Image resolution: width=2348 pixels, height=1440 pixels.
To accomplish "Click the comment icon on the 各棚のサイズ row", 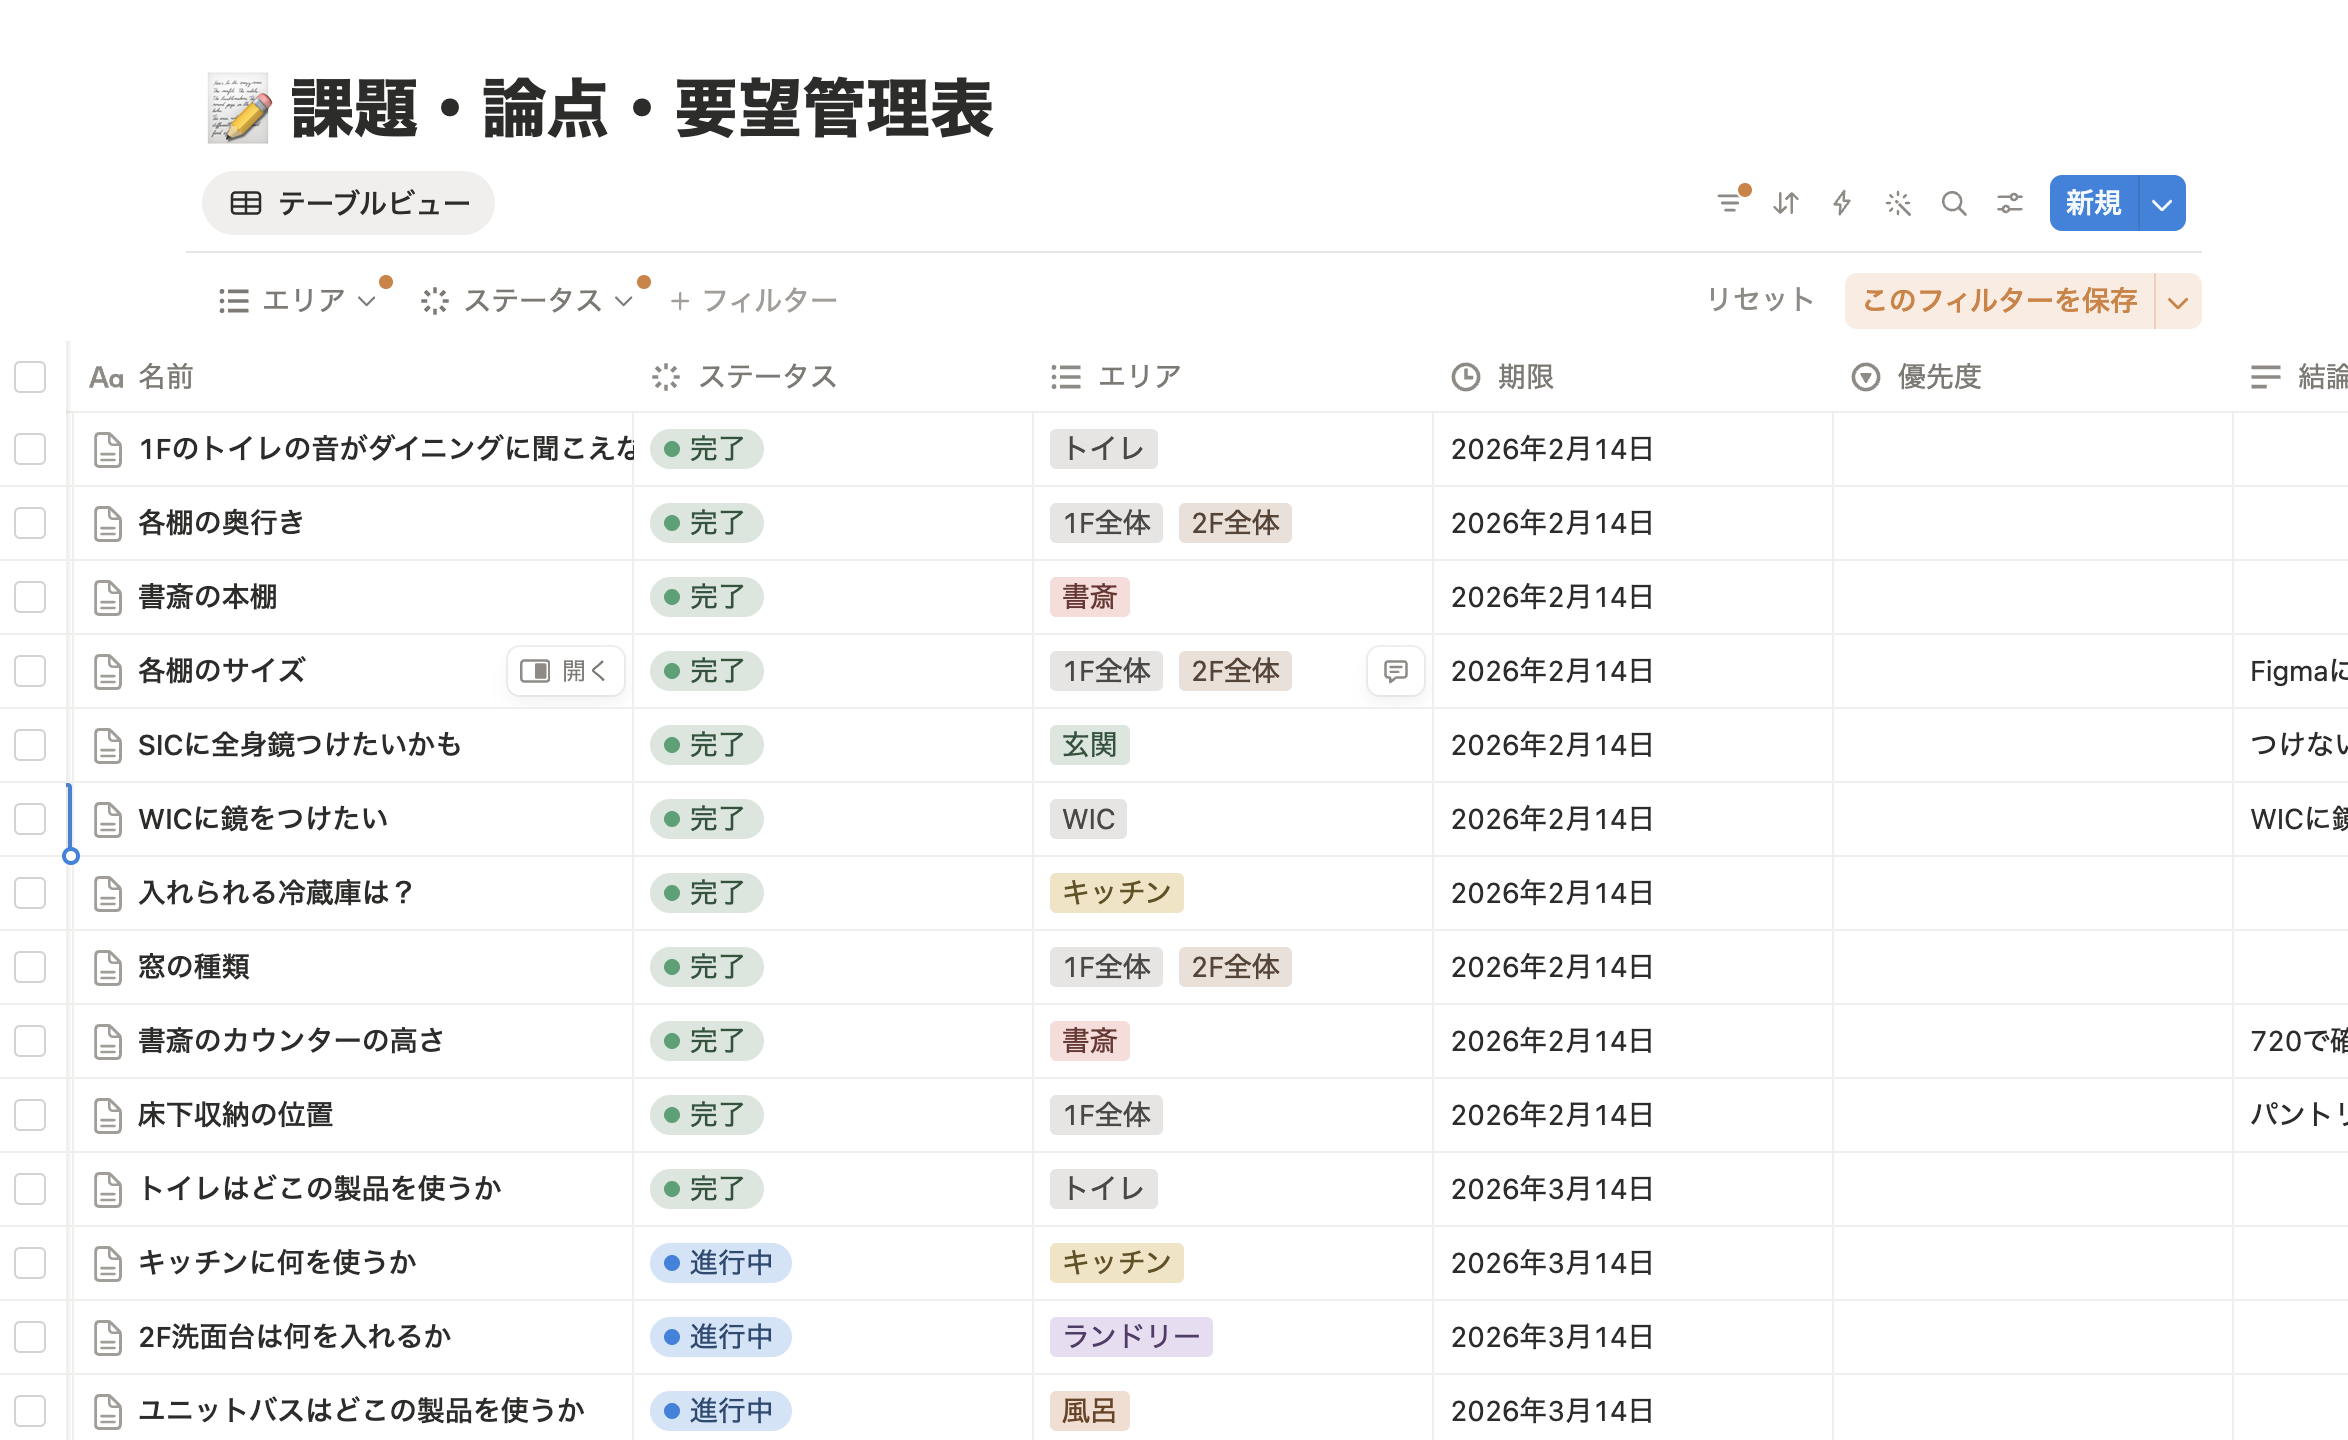I will [1396, 670].
